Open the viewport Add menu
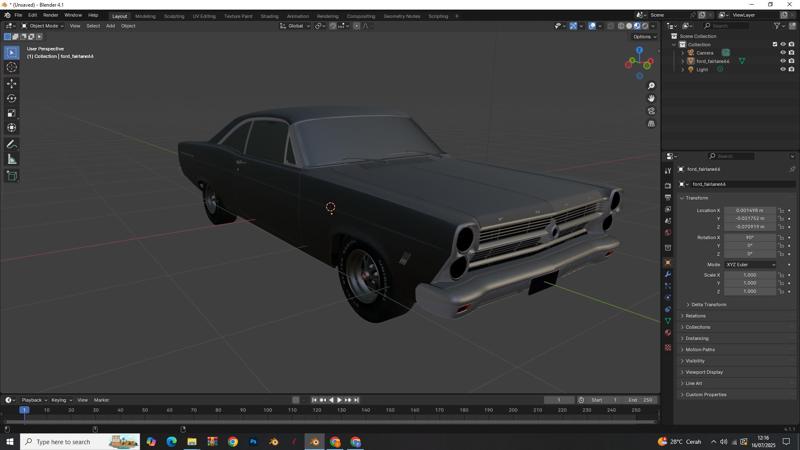The image size is (800, 450). 110,26
